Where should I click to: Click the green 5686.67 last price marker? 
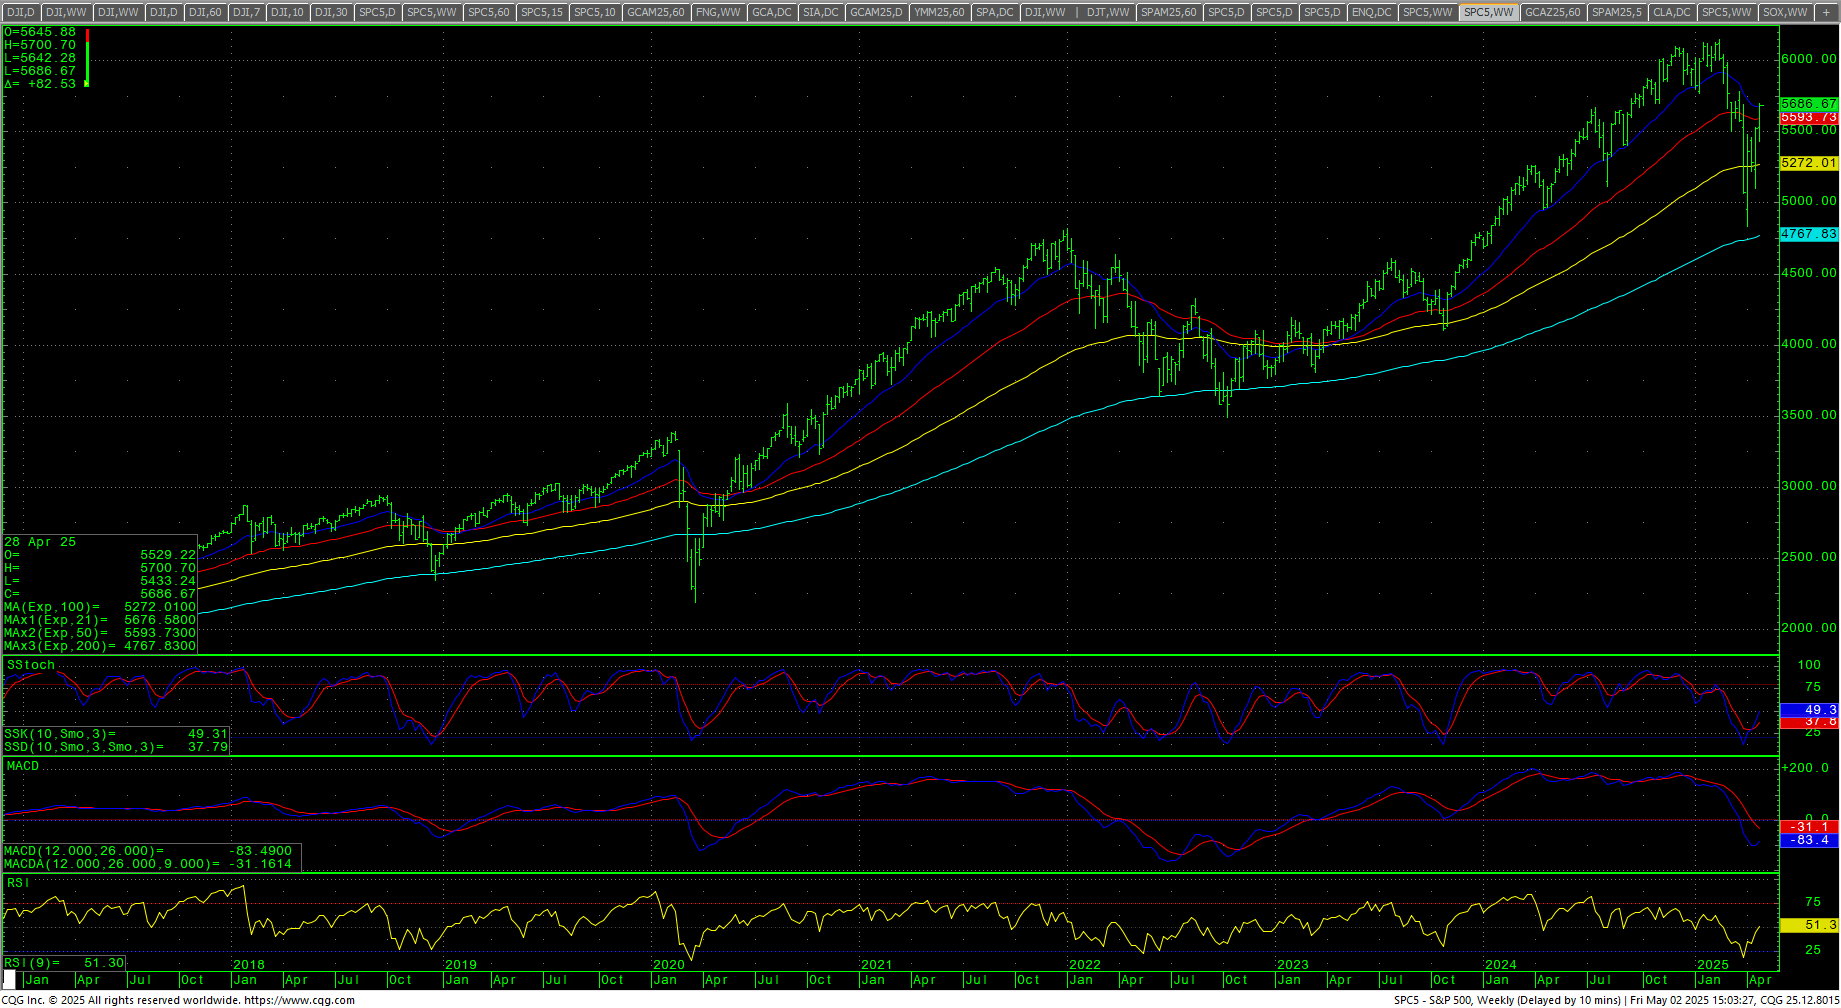tap(1809, 104)
